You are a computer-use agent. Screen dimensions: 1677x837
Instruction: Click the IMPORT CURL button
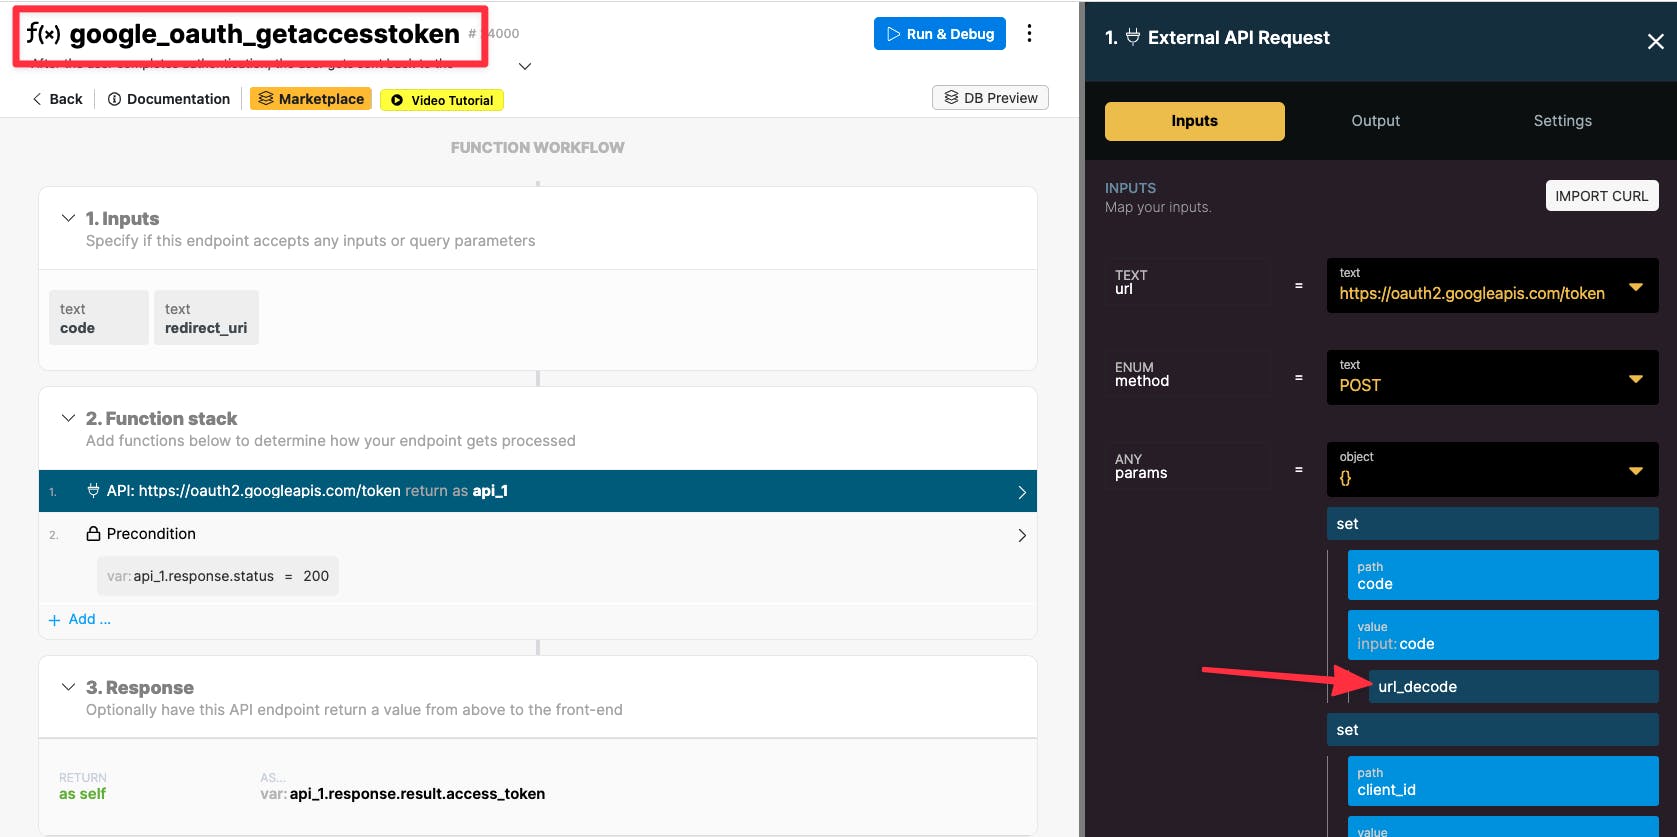pyautogui.click(x=1602, y=196)
